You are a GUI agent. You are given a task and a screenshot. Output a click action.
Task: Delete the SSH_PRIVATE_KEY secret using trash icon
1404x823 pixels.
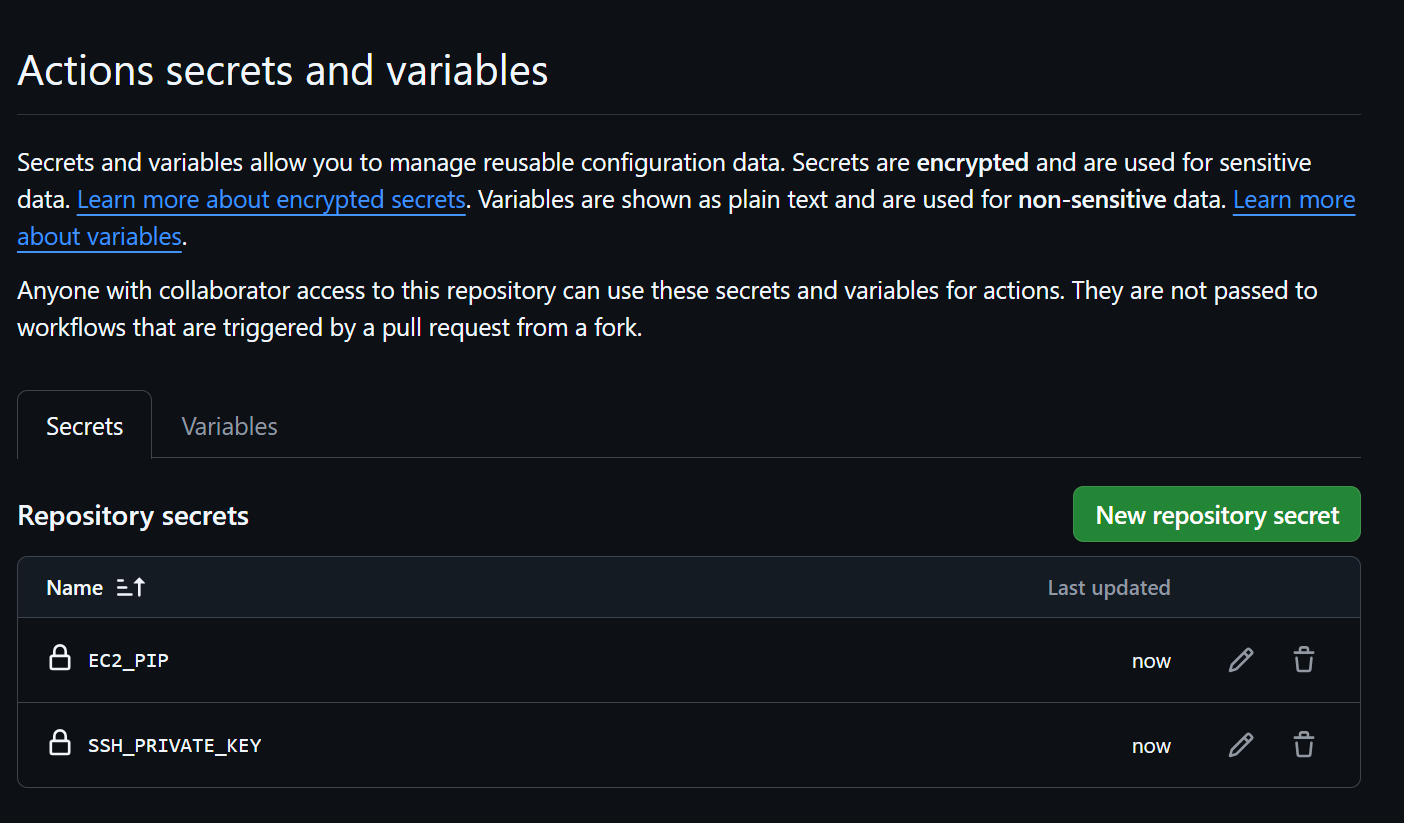1304,745
